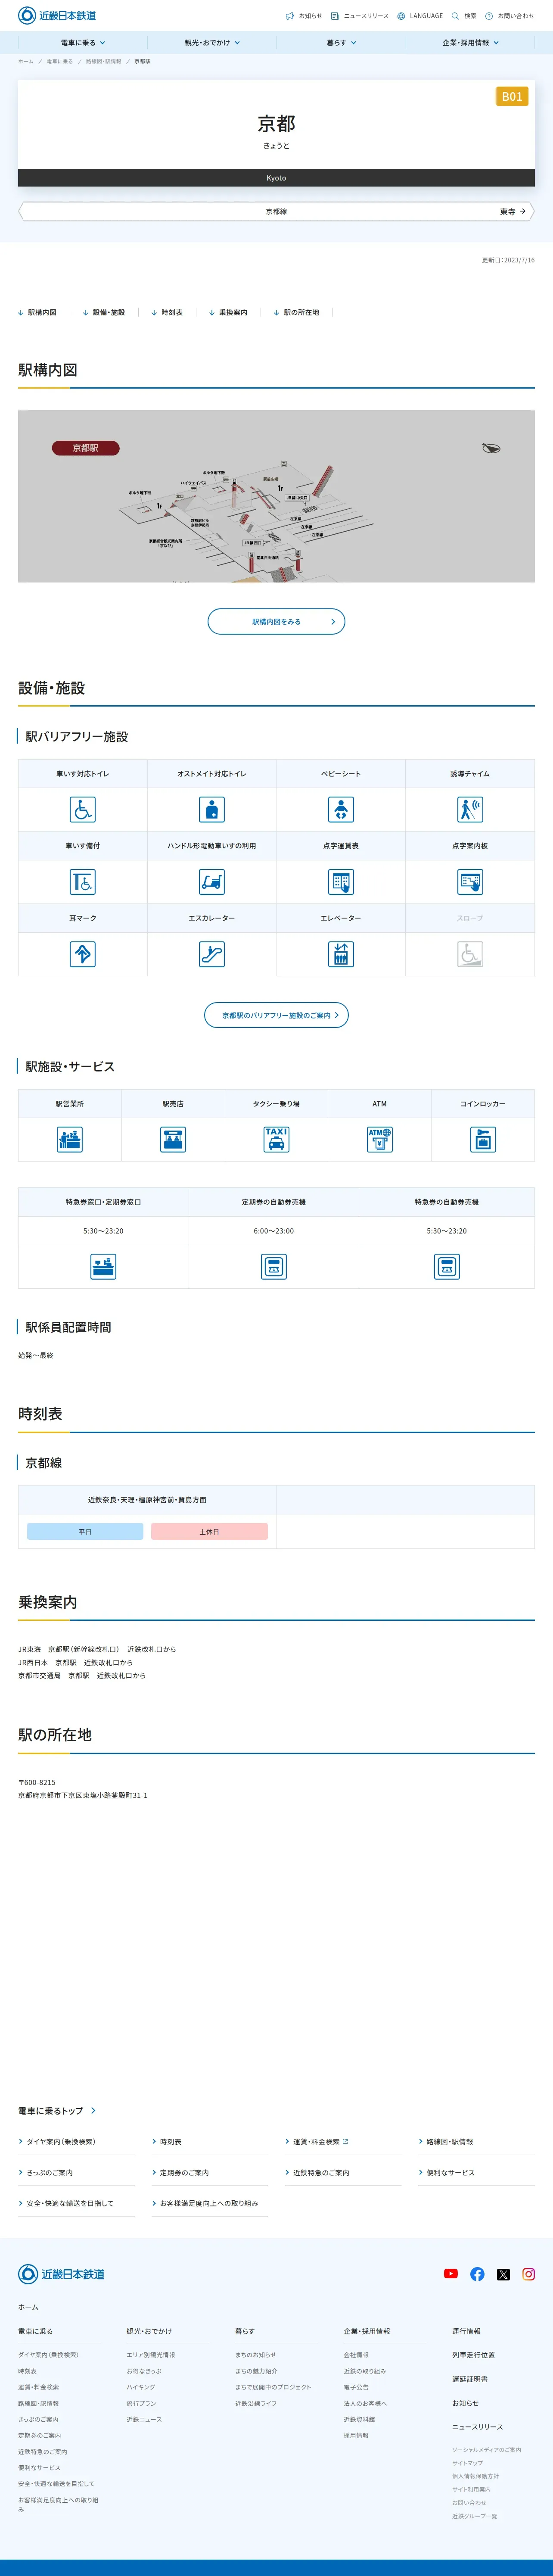Open the Instagram social icon

point(529,2274)
